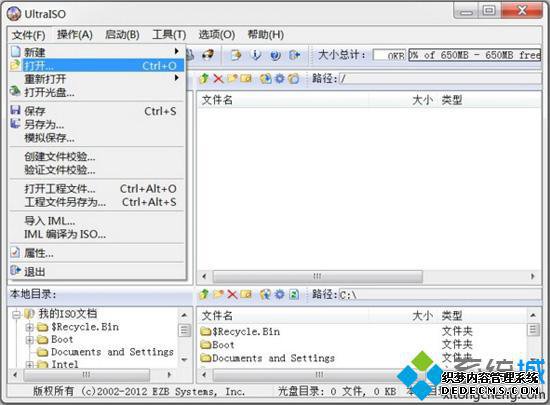Click the red delete X in image toolbar
The image size is (550, 405).
pos(218,79)
